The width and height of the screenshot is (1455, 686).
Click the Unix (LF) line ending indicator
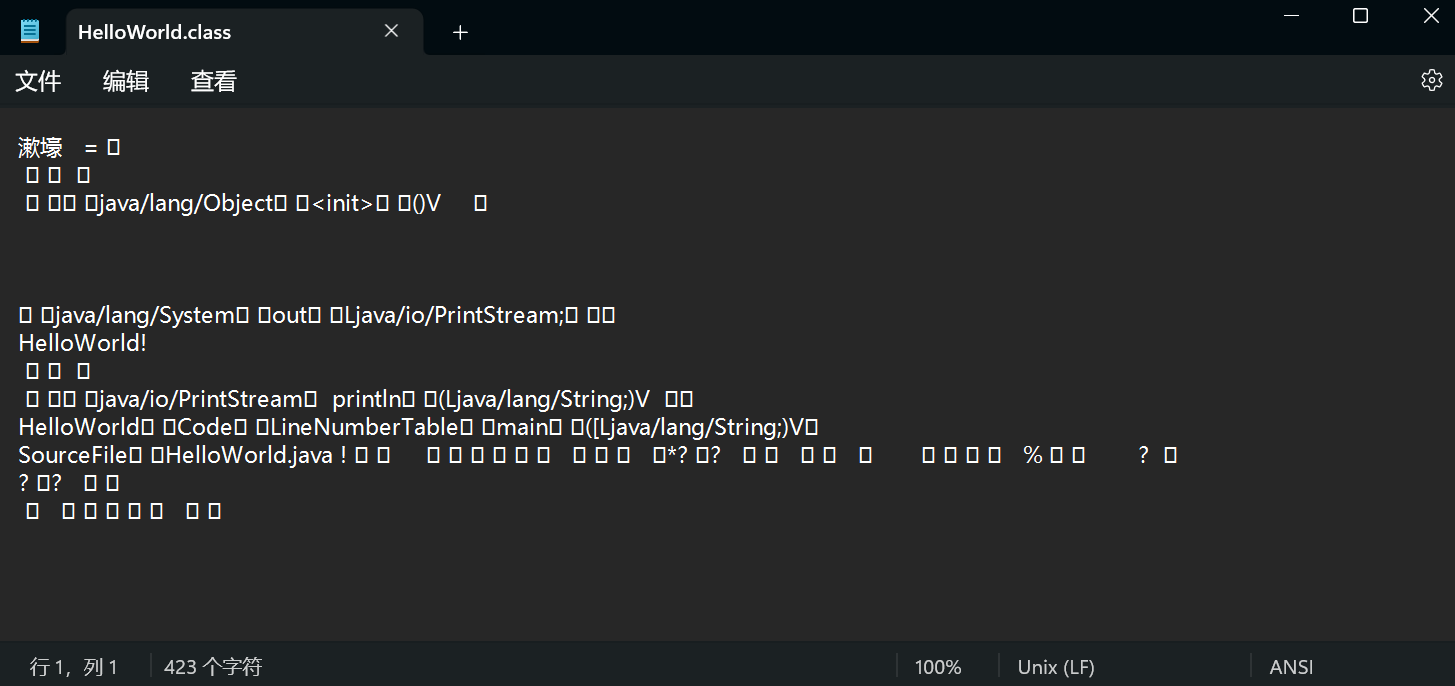pos(1056,667)
